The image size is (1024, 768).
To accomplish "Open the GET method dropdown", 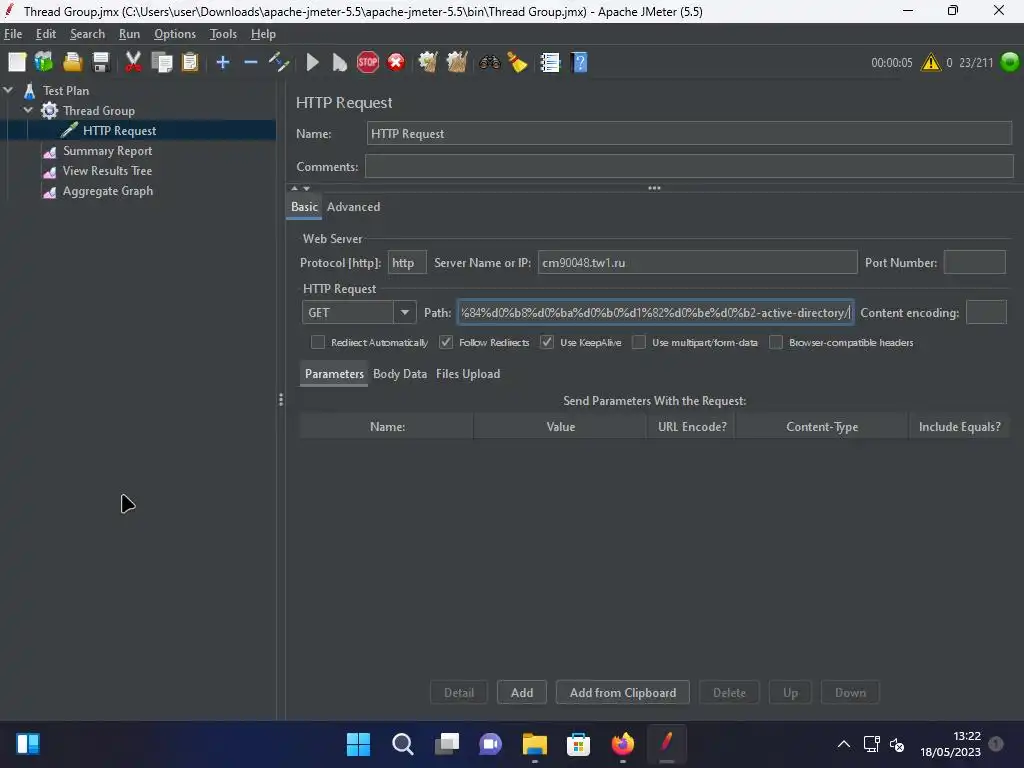I will (404, 312).
